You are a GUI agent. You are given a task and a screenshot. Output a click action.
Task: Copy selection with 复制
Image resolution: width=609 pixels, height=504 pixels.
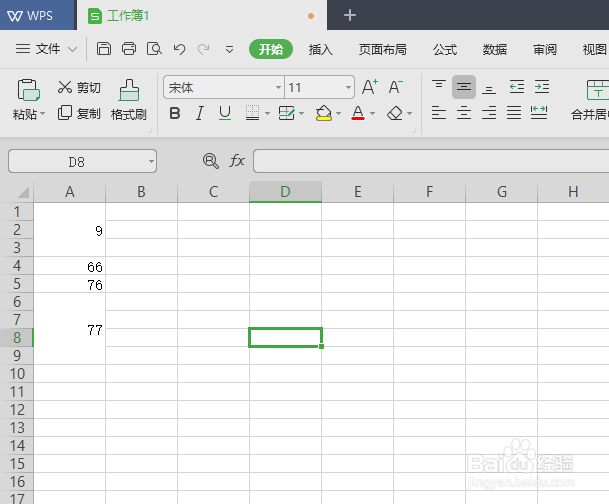(79, 113)
